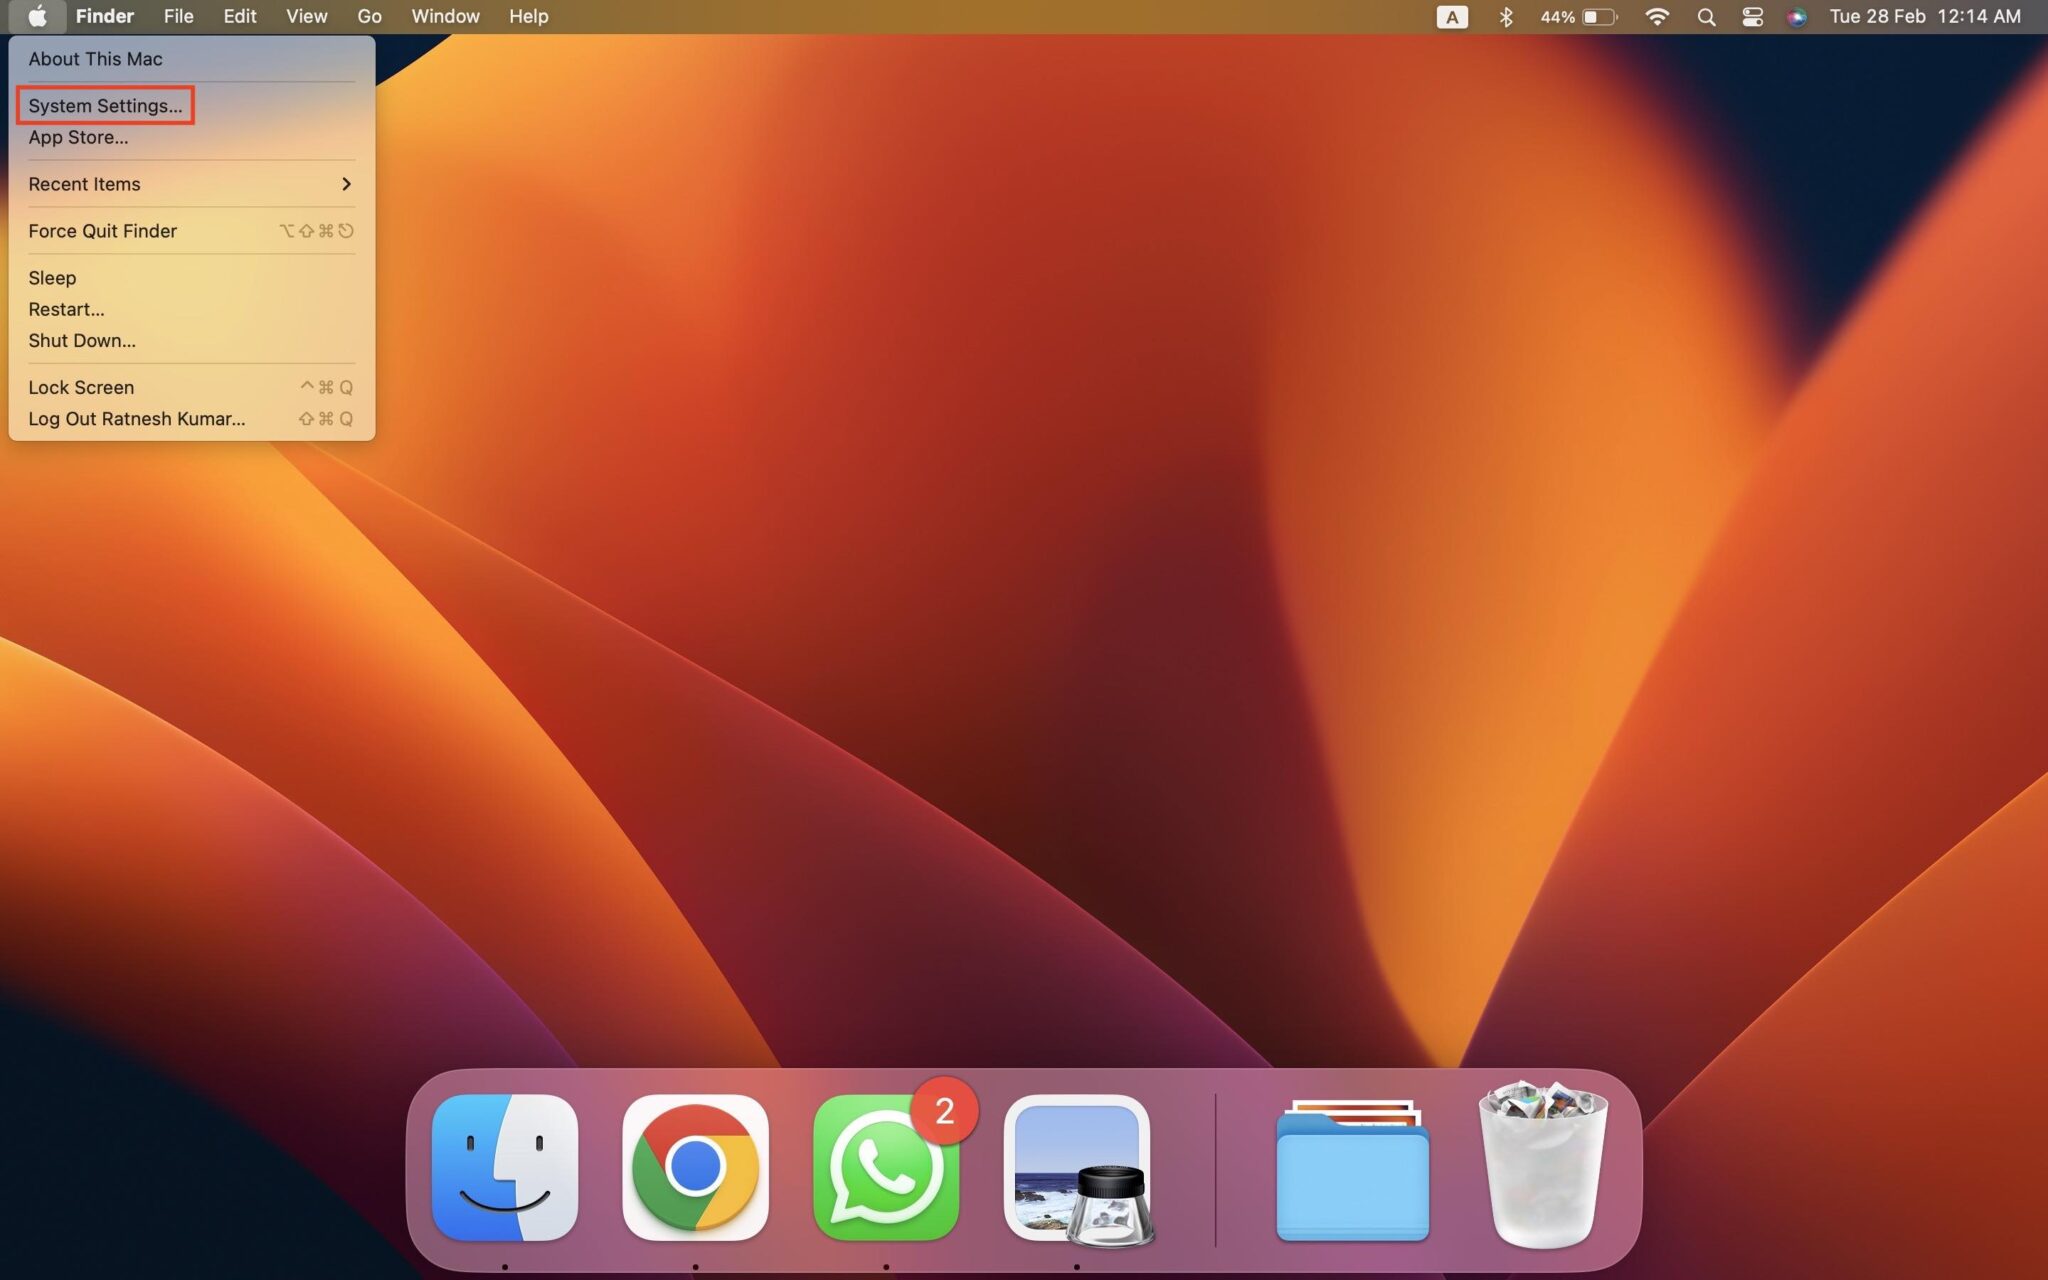
Task: Click the Help menu
Action: [528, 16]
